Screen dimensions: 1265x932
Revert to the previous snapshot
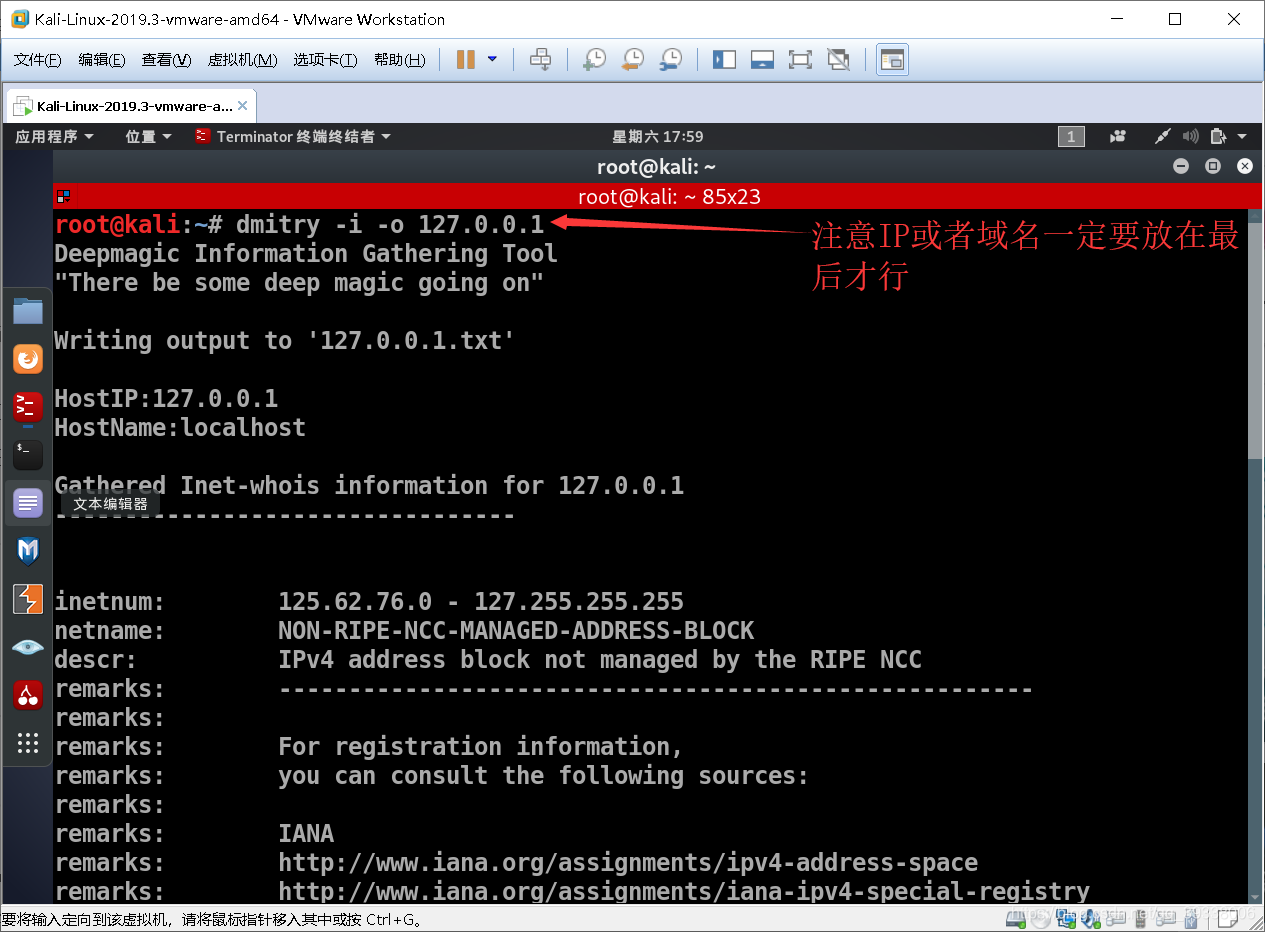[632, 60]
